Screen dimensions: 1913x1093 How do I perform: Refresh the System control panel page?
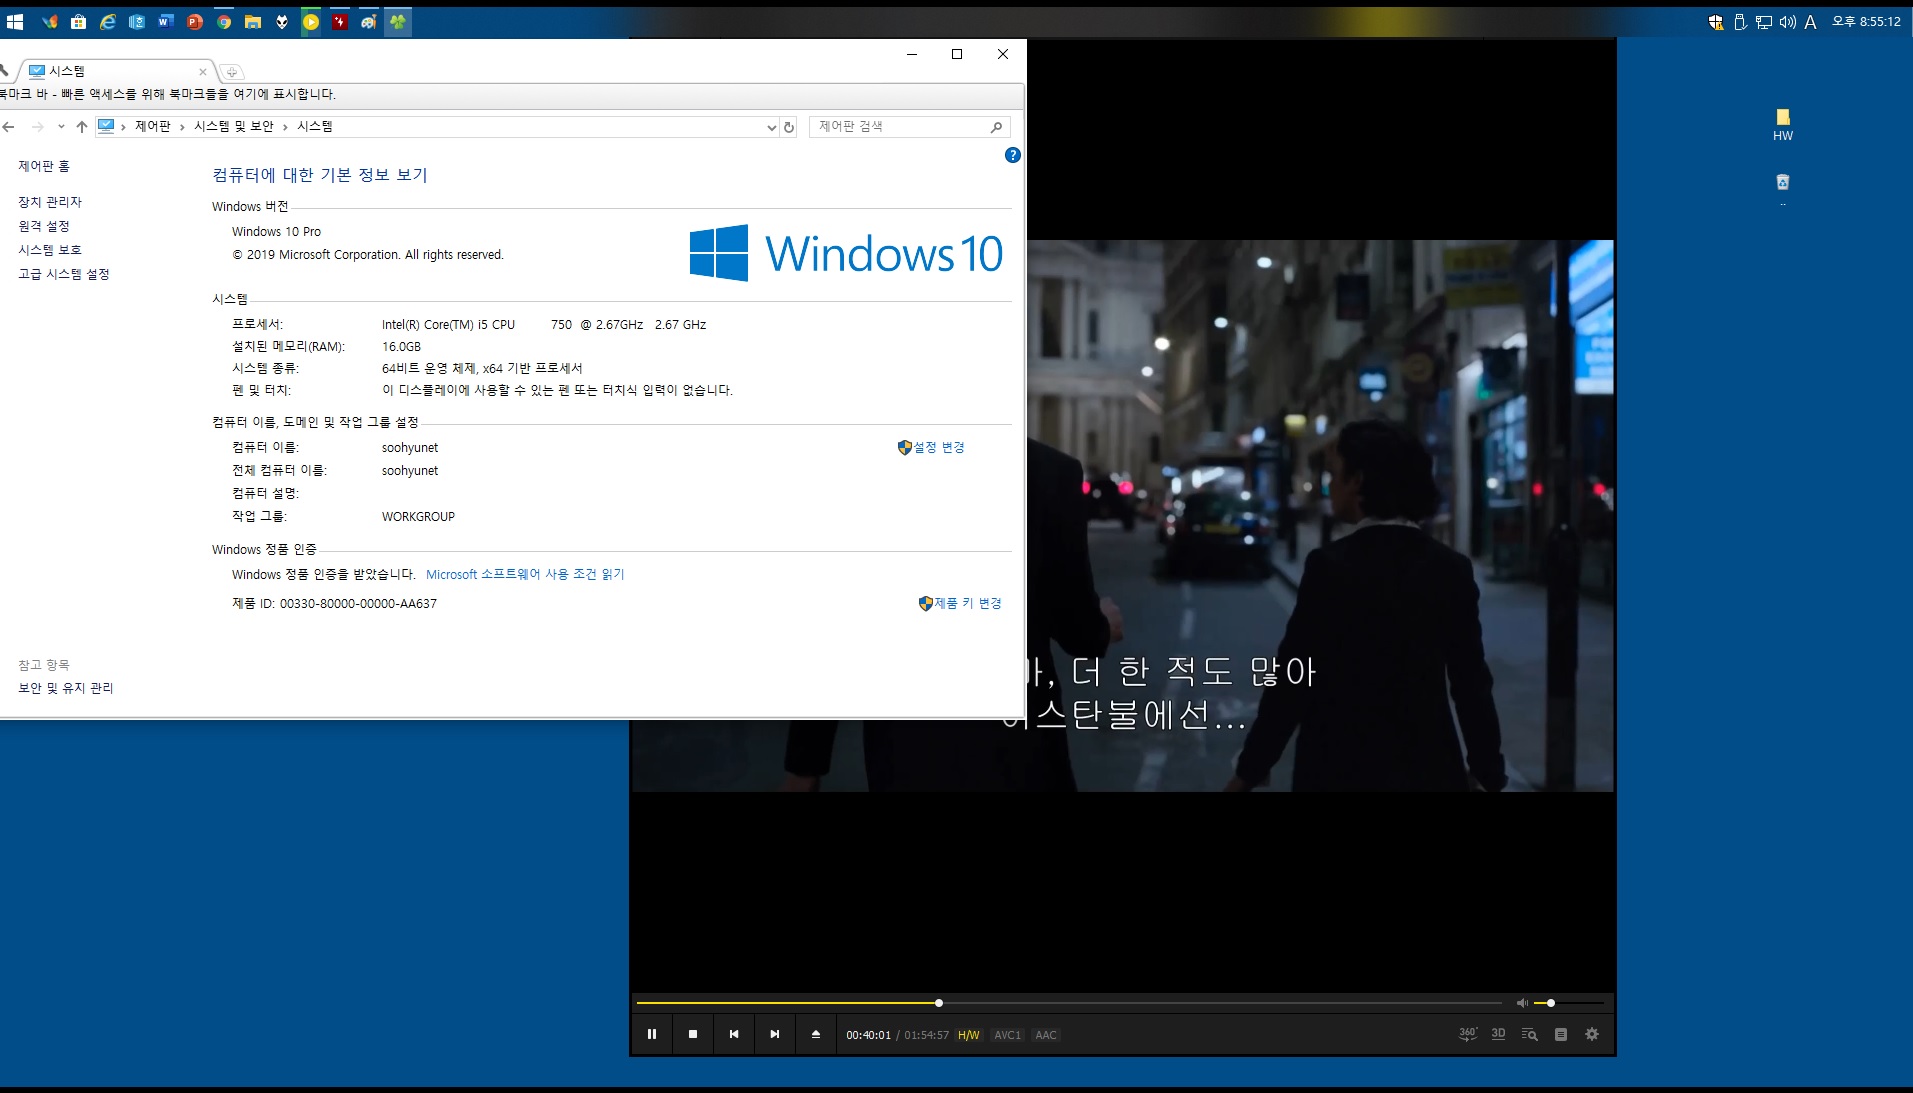click(789, 127)
